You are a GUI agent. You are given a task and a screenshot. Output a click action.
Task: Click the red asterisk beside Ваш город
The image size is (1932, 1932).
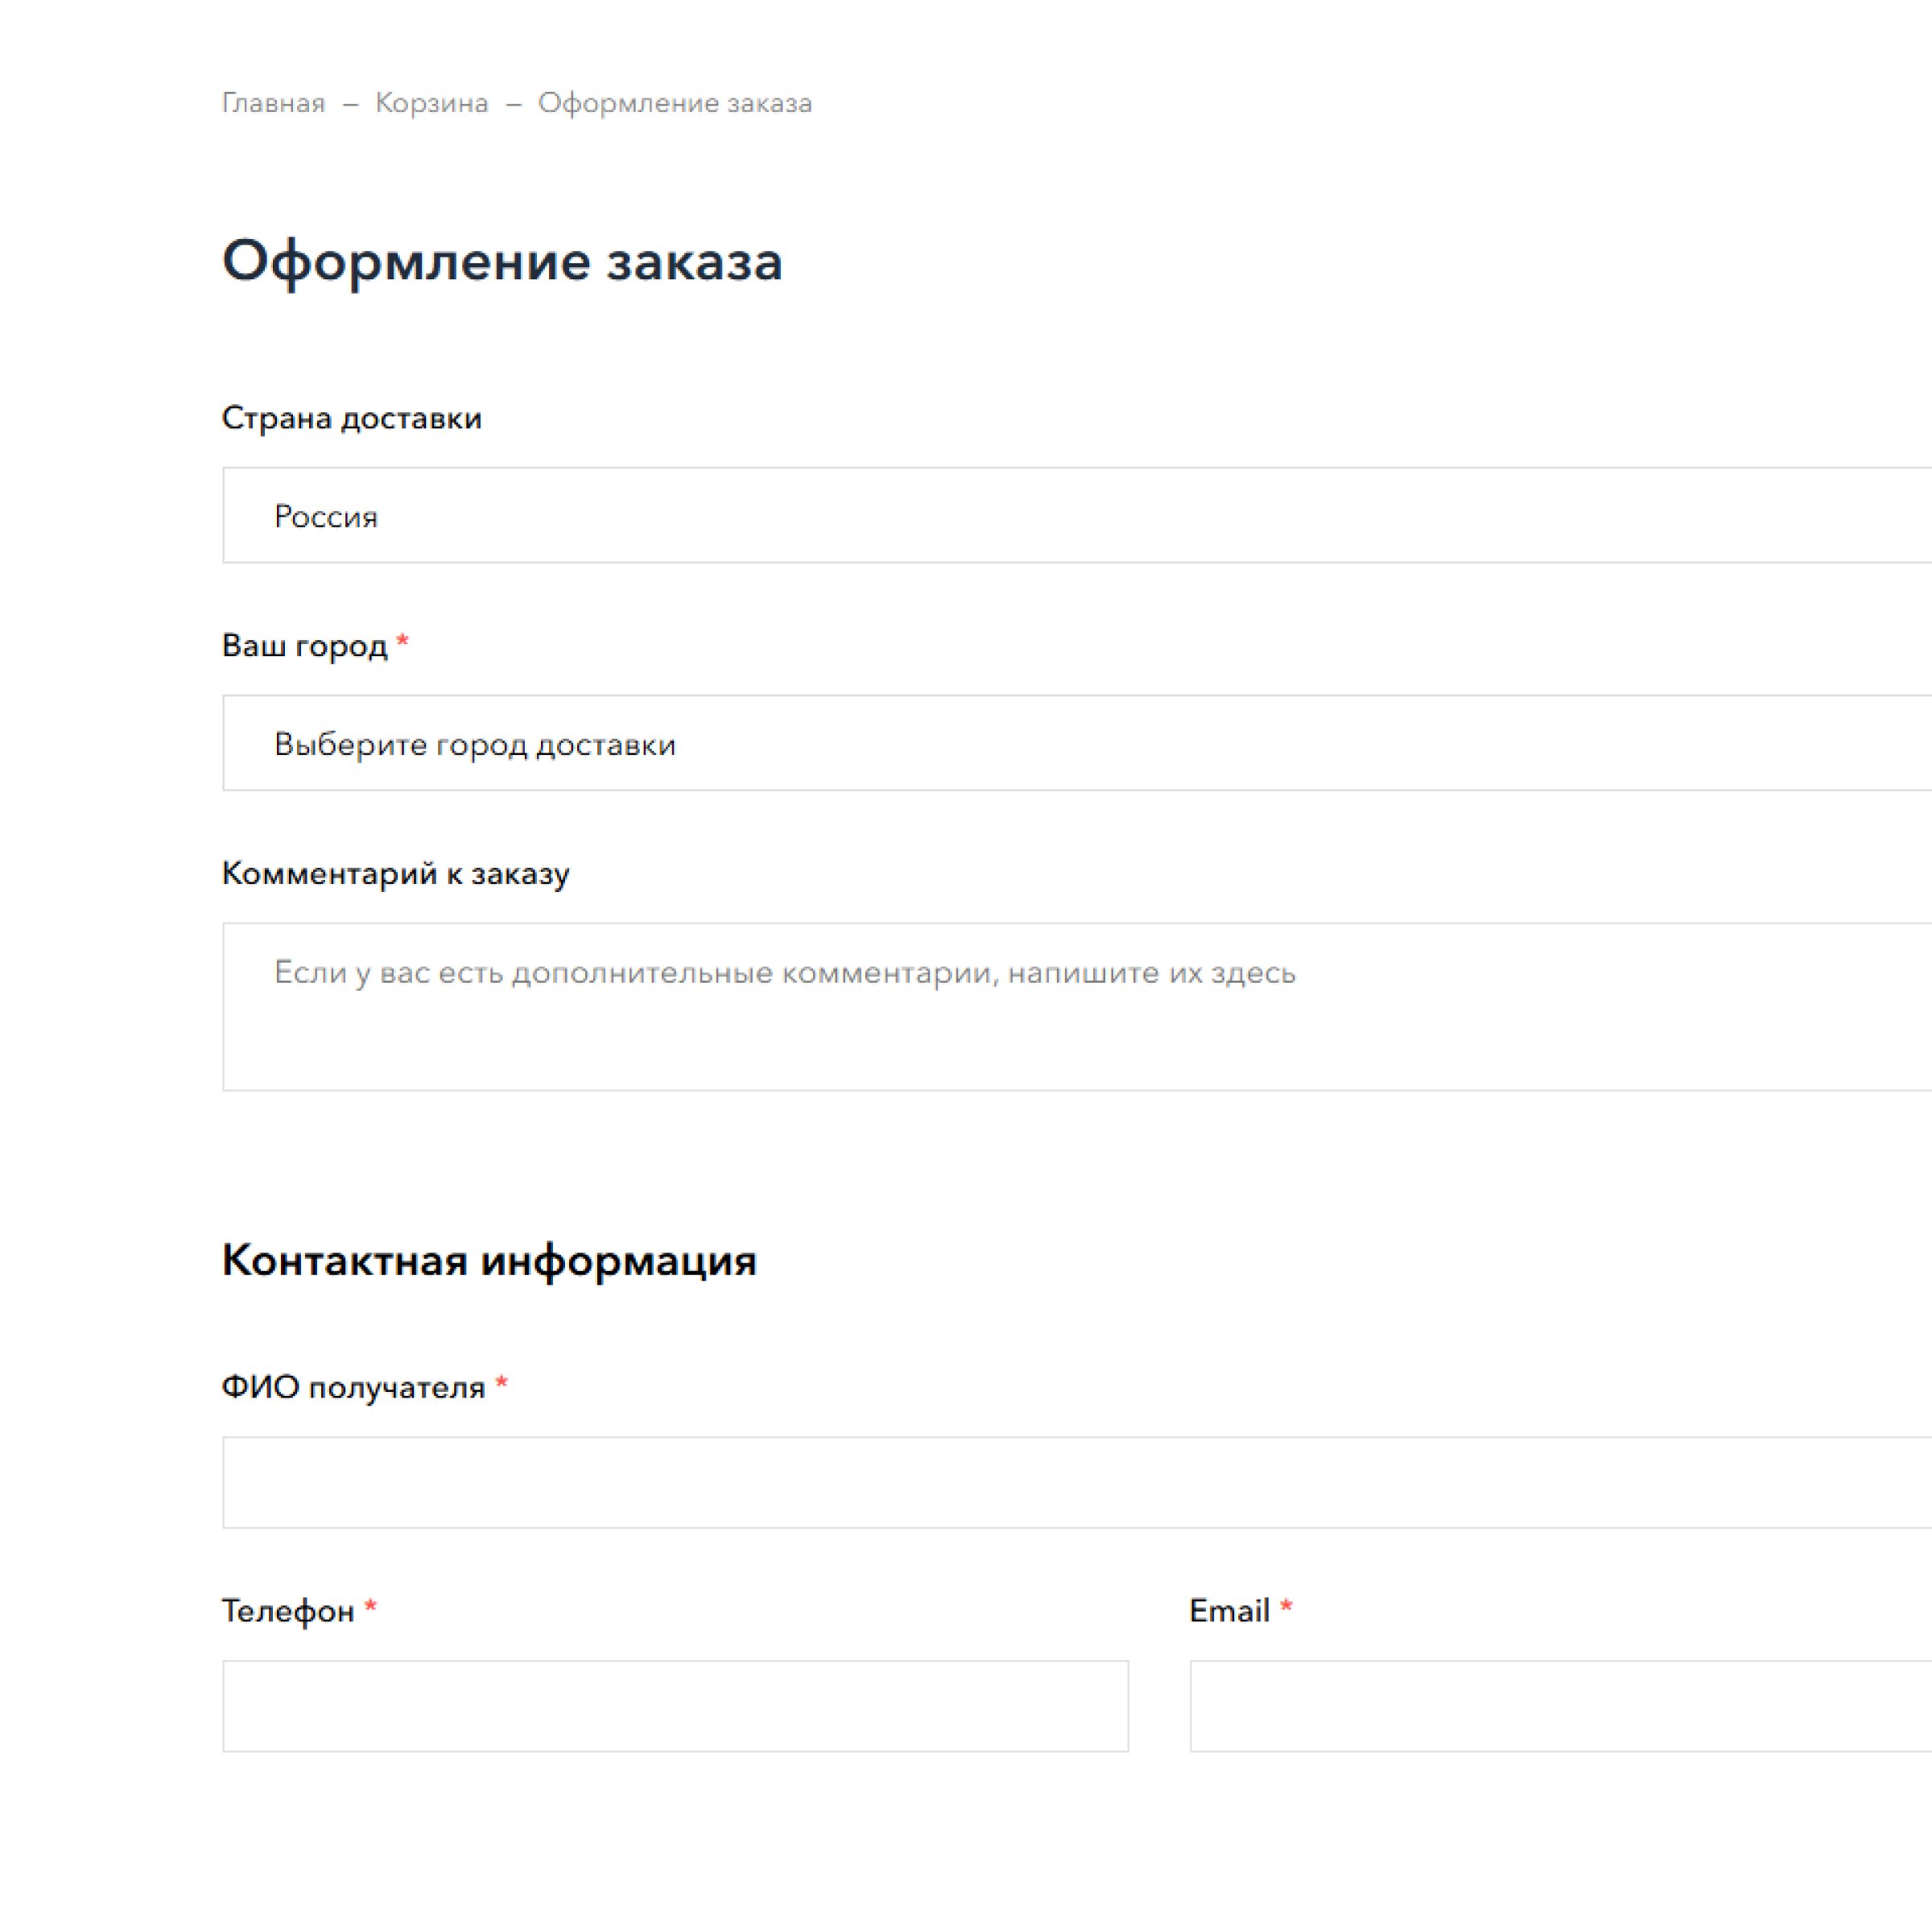click(x=402, y=641)
